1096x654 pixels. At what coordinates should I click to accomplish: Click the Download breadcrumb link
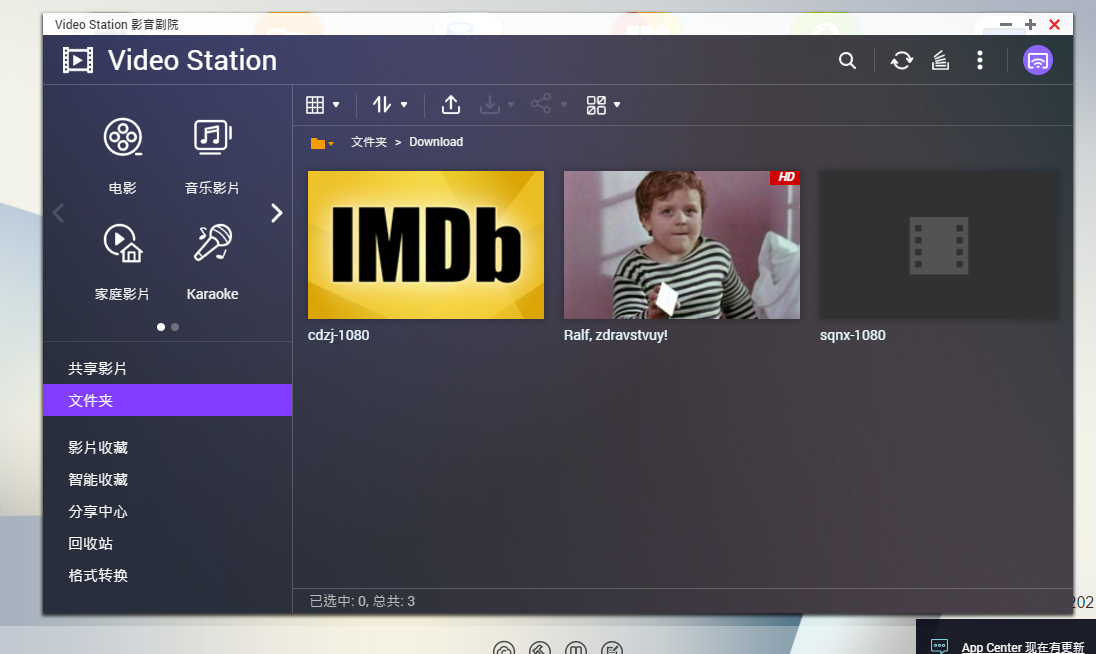pos(436,142)
